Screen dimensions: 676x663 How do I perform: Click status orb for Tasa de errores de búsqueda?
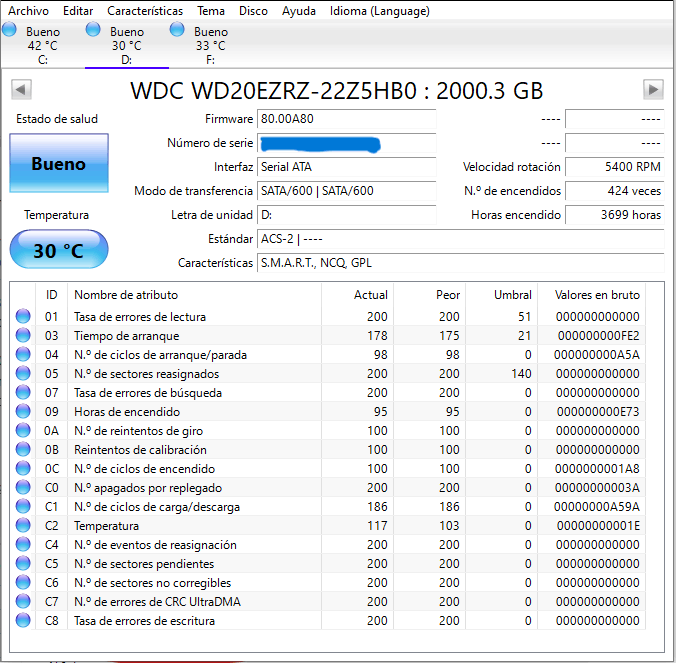23,392
